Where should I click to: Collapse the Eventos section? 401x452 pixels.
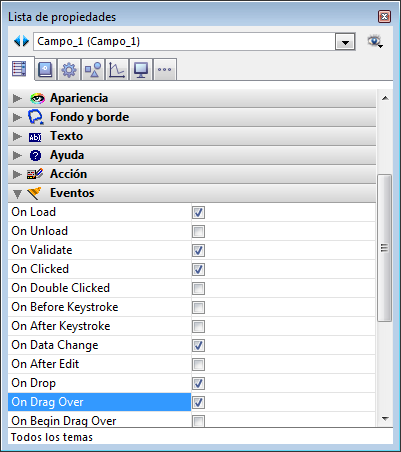click(192, 193)
